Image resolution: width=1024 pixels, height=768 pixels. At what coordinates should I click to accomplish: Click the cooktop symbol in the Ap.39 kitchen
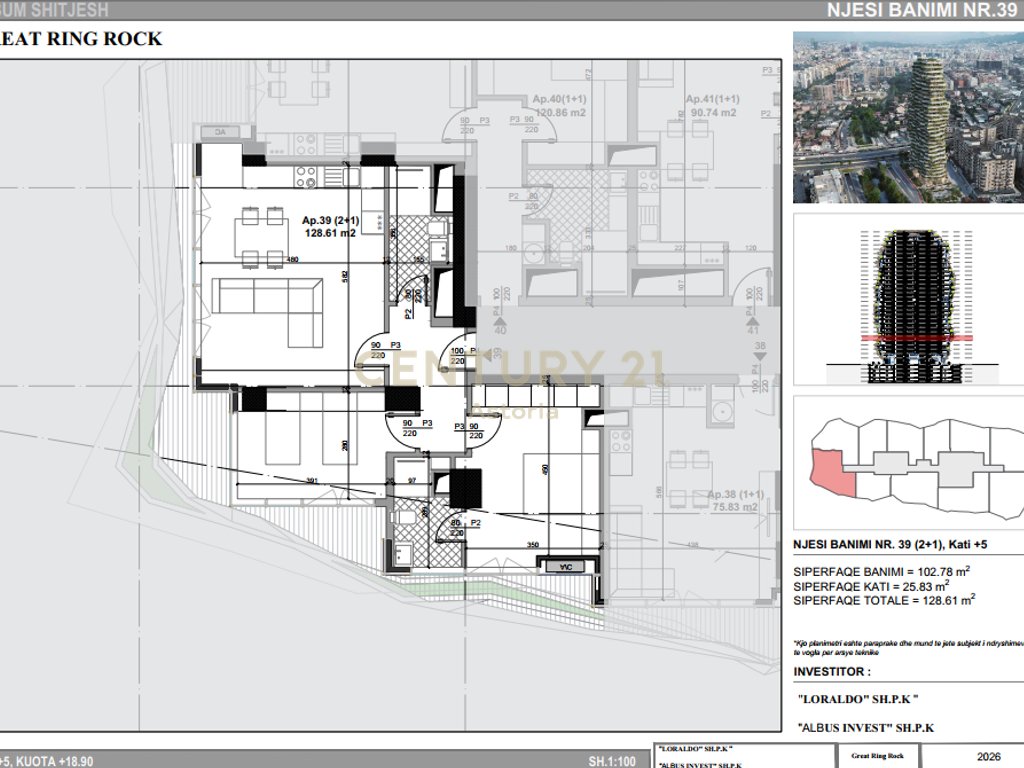point(306,176)
